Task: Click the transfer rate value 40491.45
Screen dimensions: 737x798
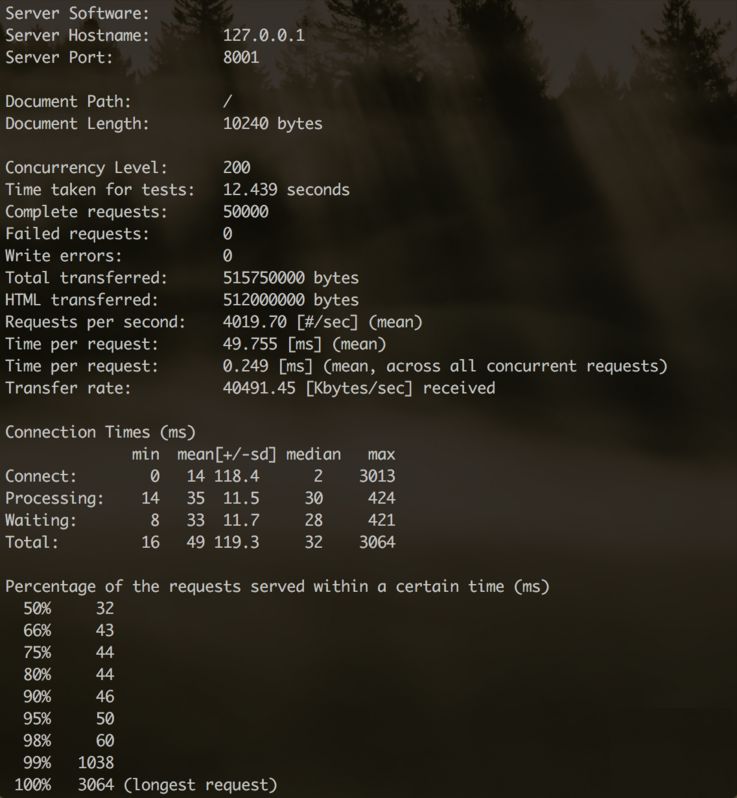Action: pos(259,388)
